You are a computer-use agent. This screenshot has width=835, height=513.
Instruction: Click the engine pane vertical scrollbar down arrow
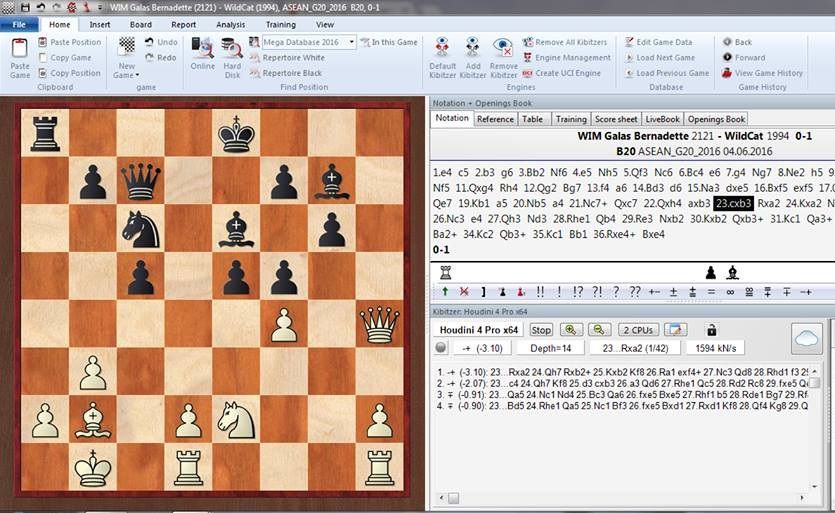814,486
